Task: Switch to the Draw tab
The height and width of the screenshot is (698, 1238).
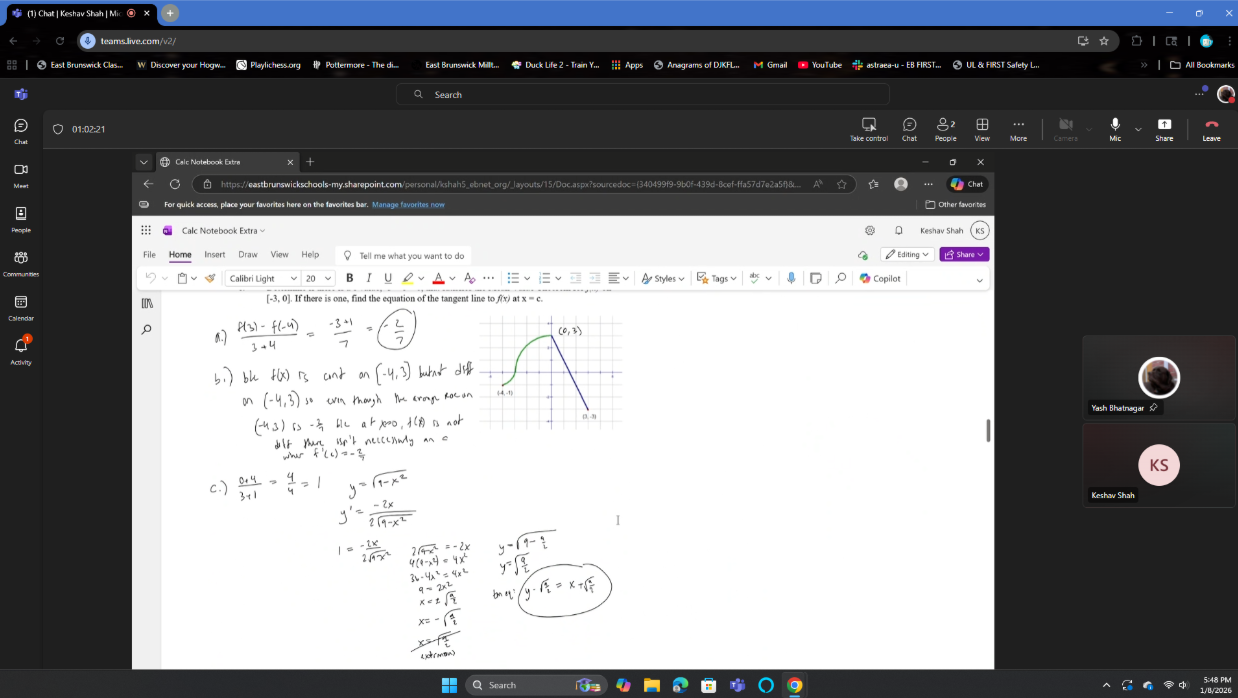Action: tap(247, 254)
